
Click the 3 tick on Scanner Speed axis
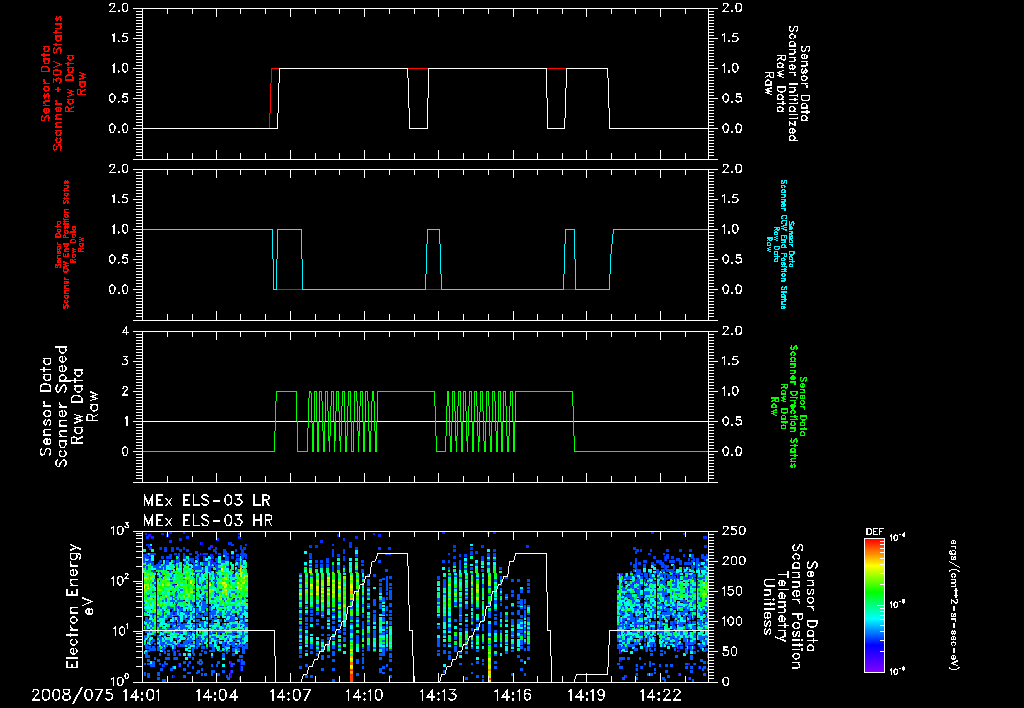(125, 361)
